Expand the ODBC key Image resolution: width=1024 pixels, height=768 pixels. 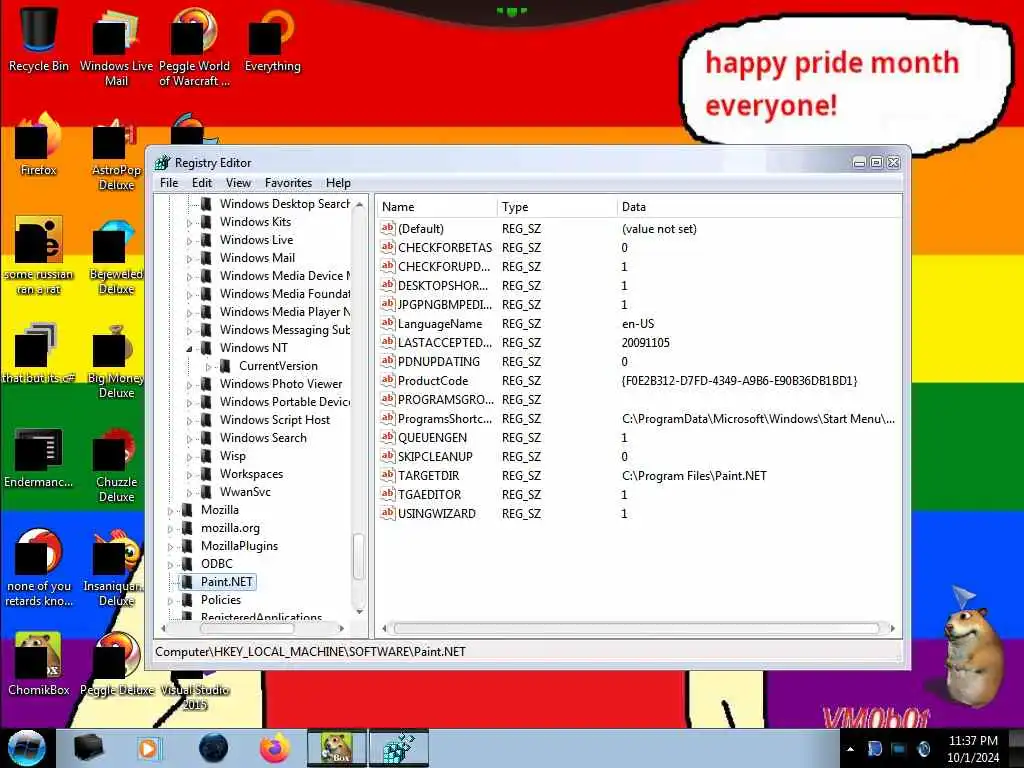[170, 565]
